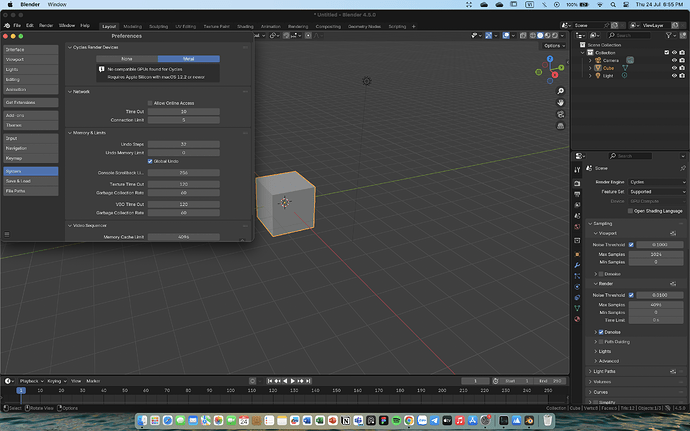Open the Feature Set dropdown
Screen dimensions: 690x431
coord(657,192)
